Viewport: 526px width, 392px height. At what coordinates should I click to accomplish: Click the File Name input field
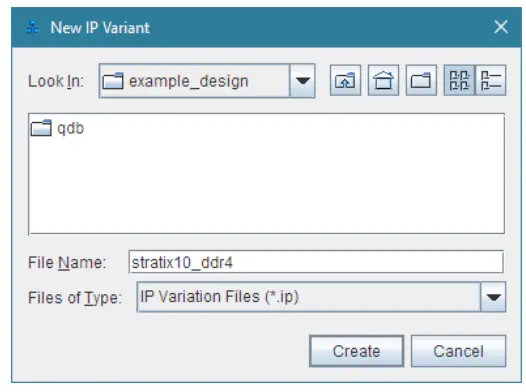click(x=316, y=262)
